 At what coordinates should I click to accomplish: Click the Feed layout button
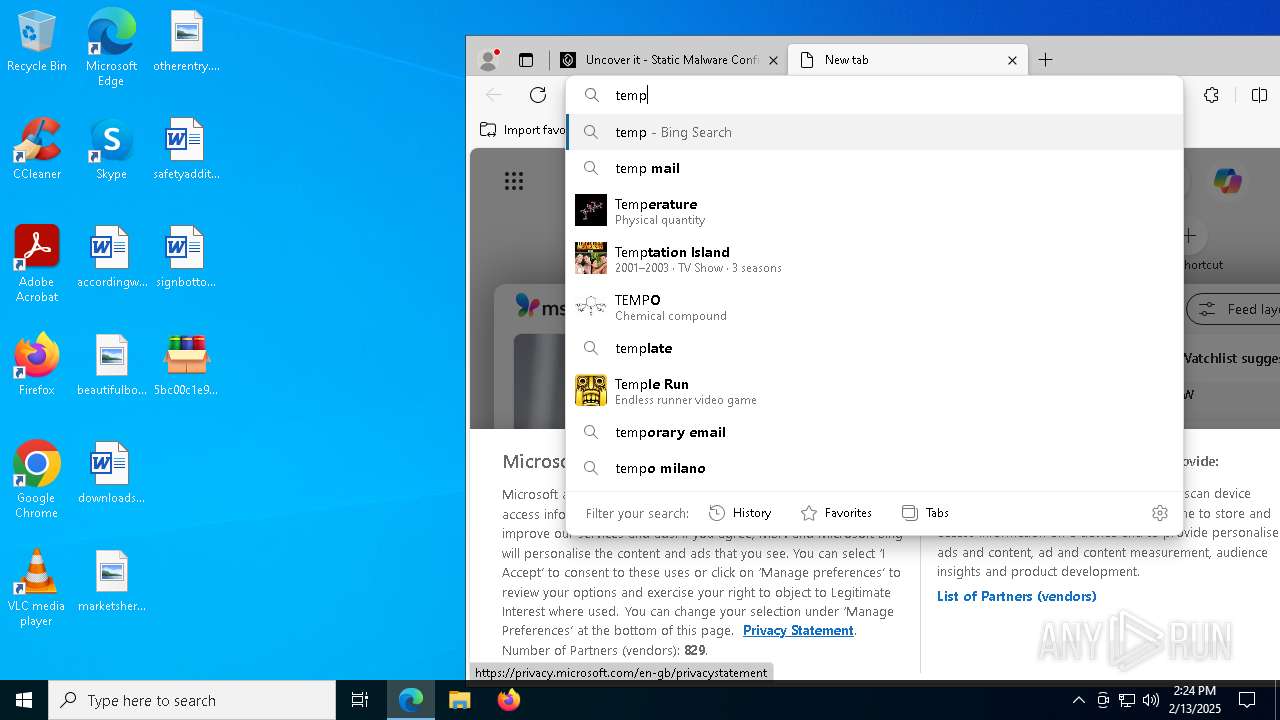click(x=1234, y=309)
